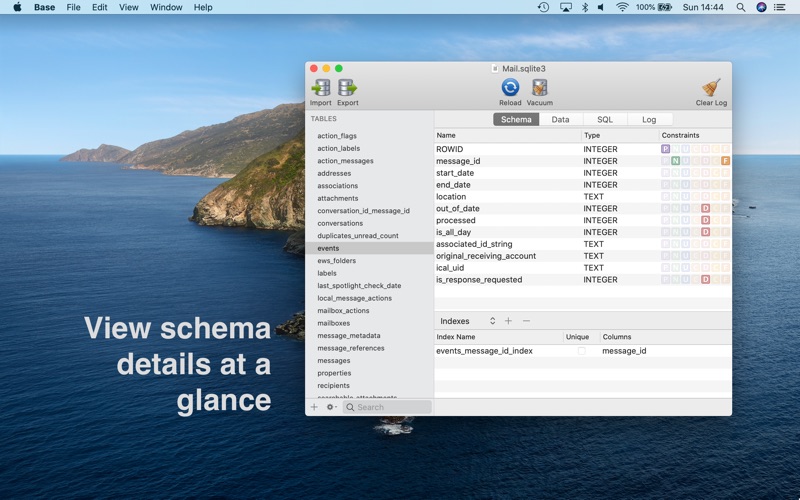Toggle Unique checkbox for events_message_id_index
Screen dimensions: 800x500
coord(582,351)
